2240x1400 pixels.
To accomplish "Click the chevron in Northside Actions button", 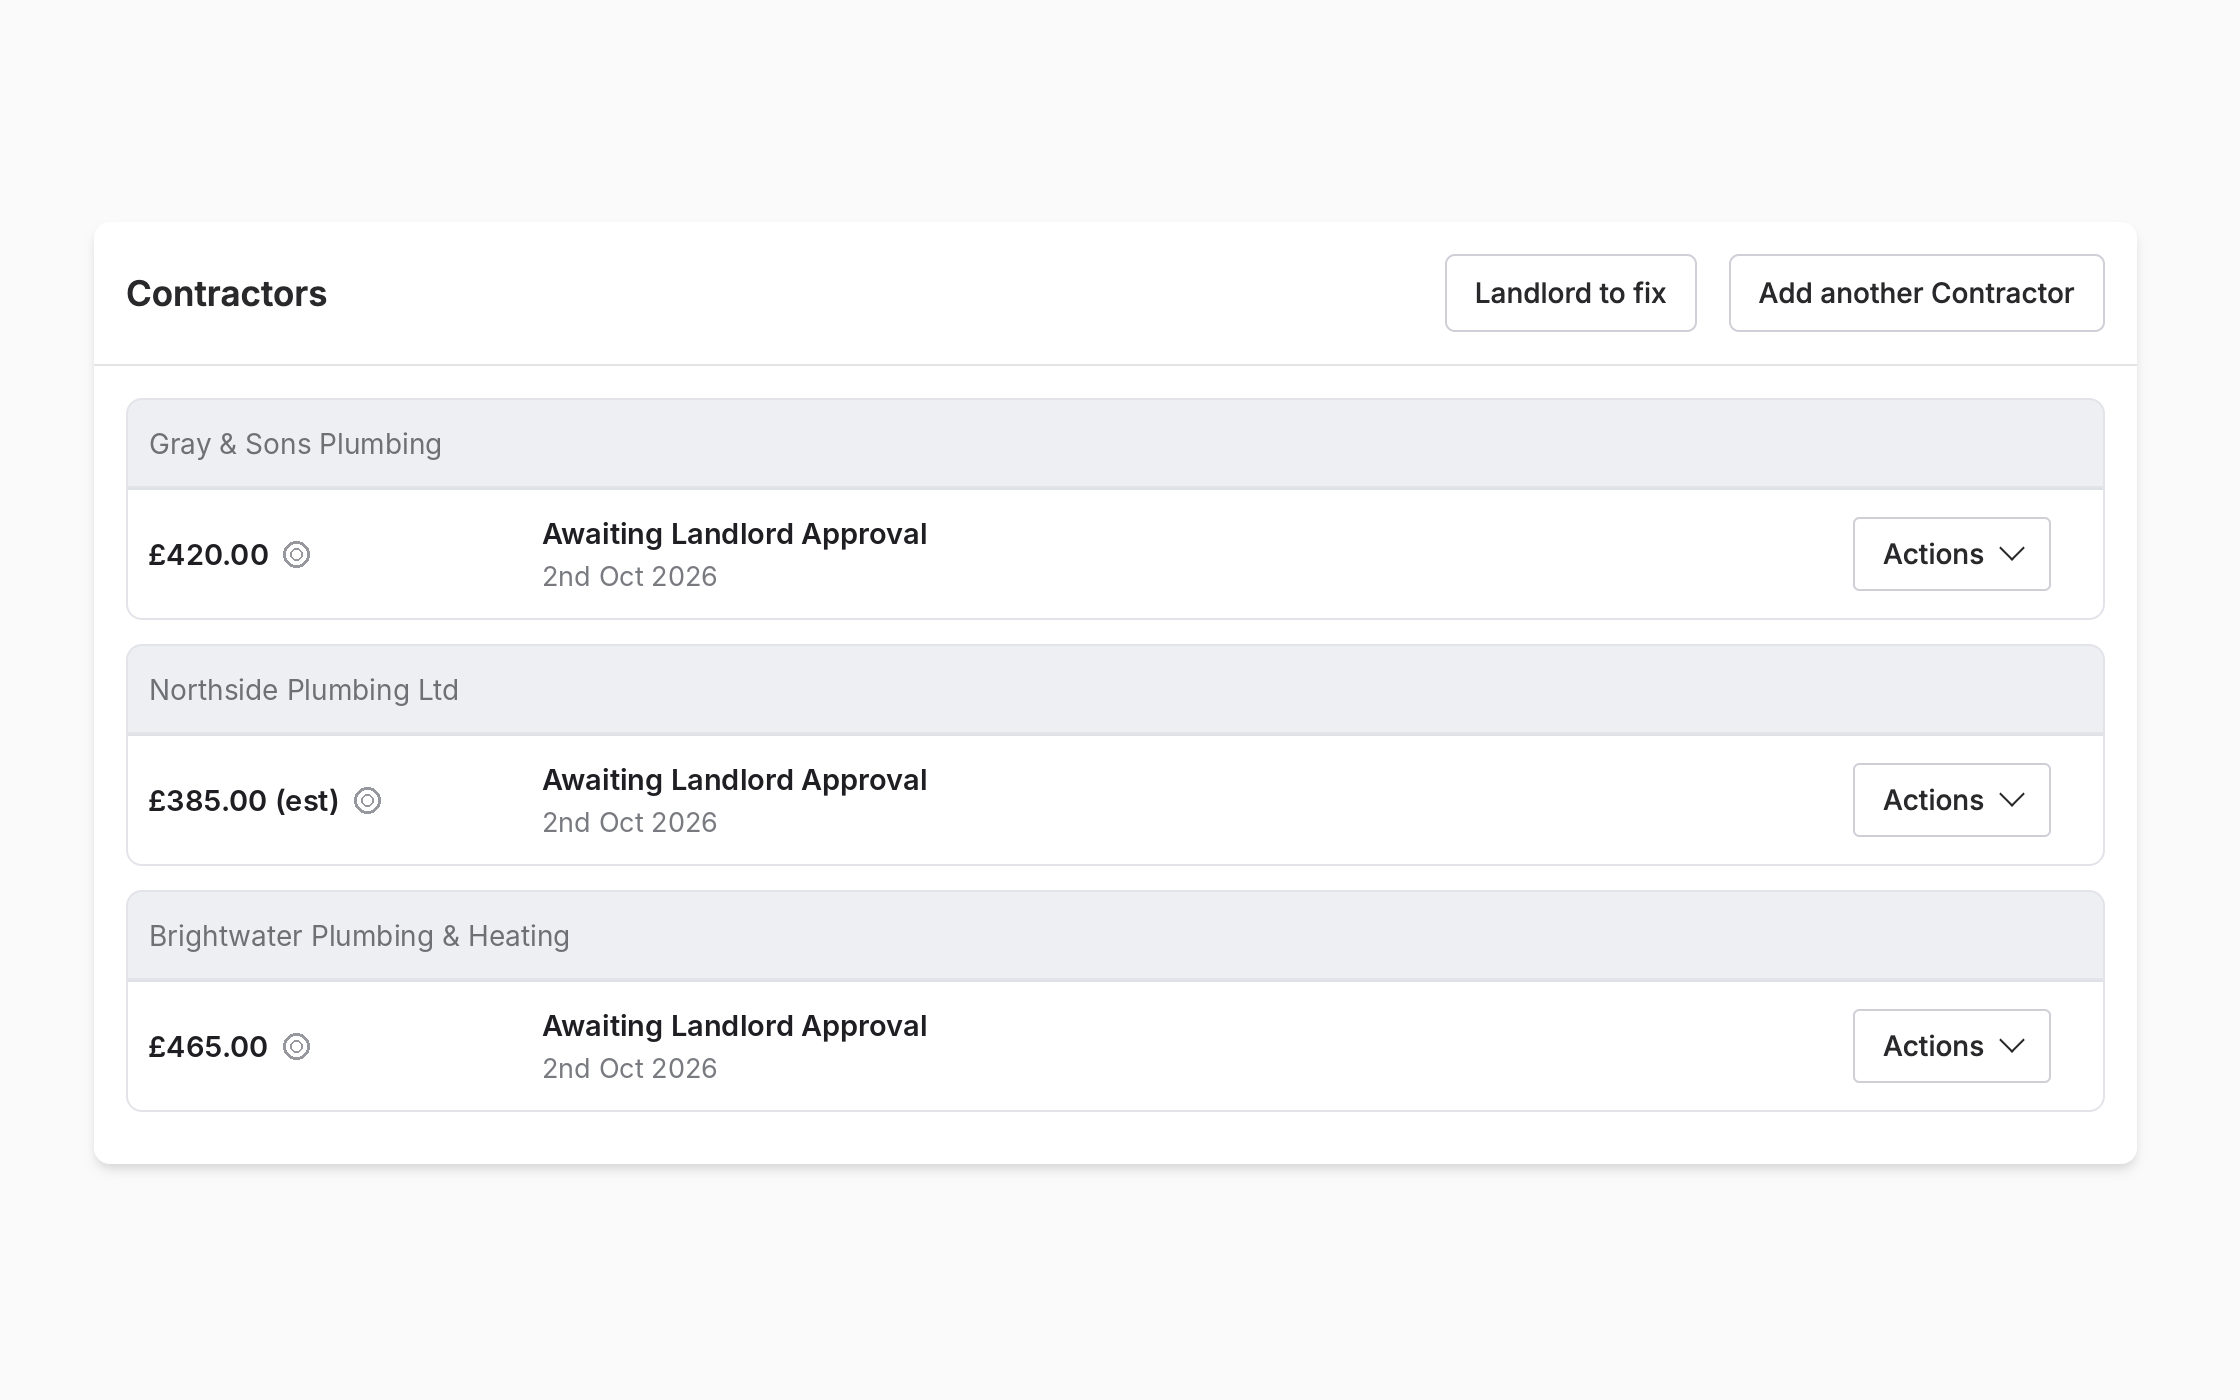I will point(2012,800).
